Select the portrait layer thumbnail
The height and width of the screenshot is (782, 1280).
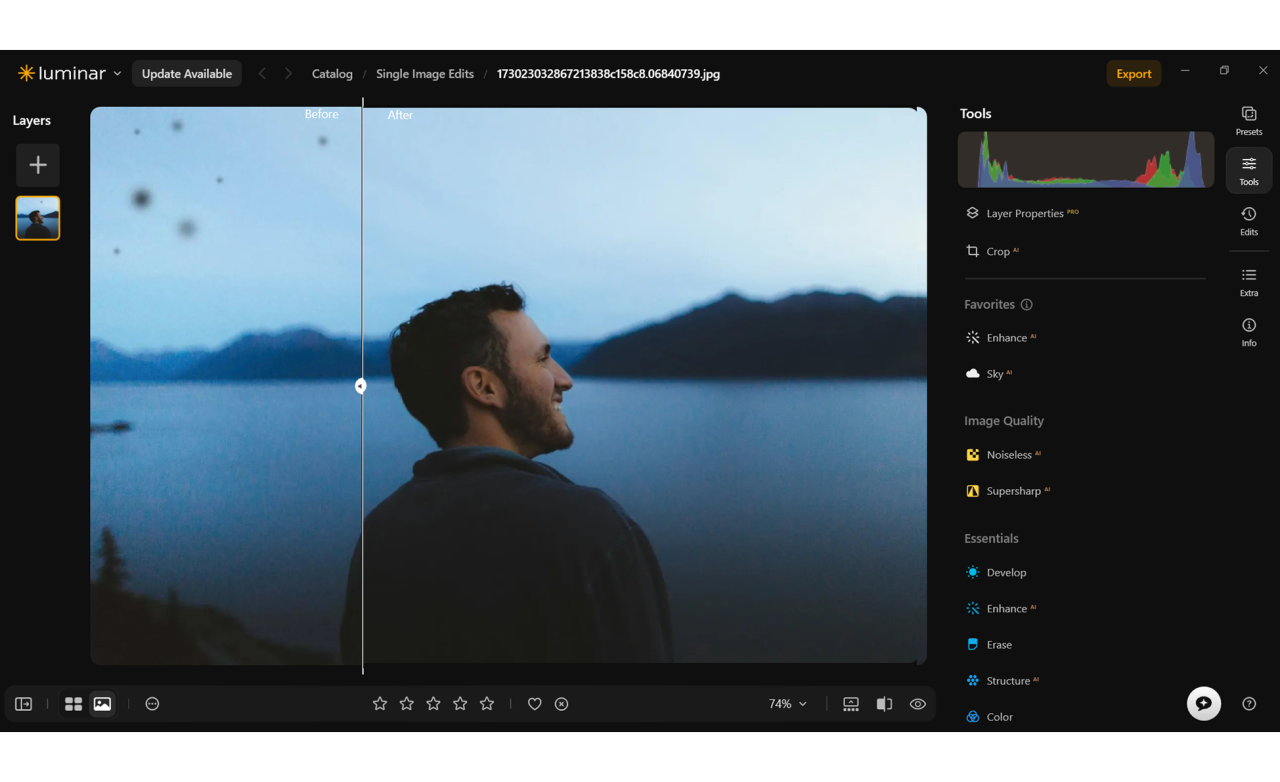(38, 218)
